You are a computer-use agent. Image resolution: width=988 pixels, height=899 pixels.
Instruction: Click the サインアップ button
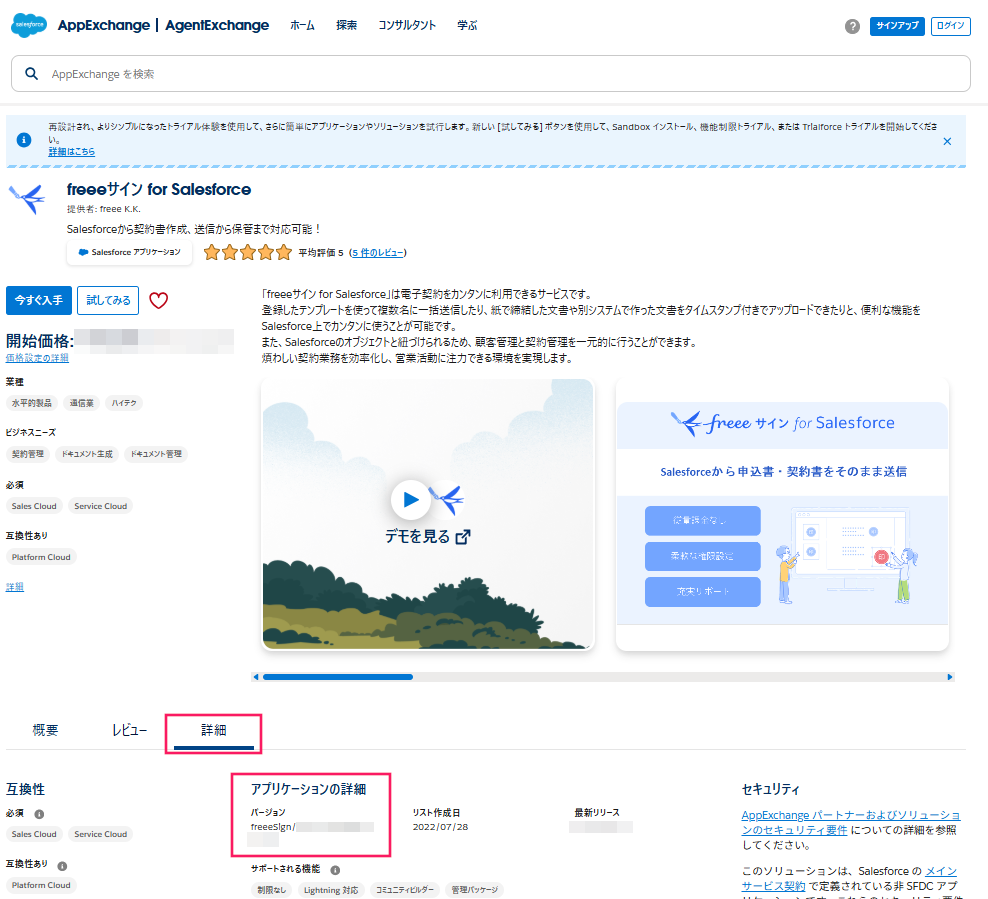(897, 26)
